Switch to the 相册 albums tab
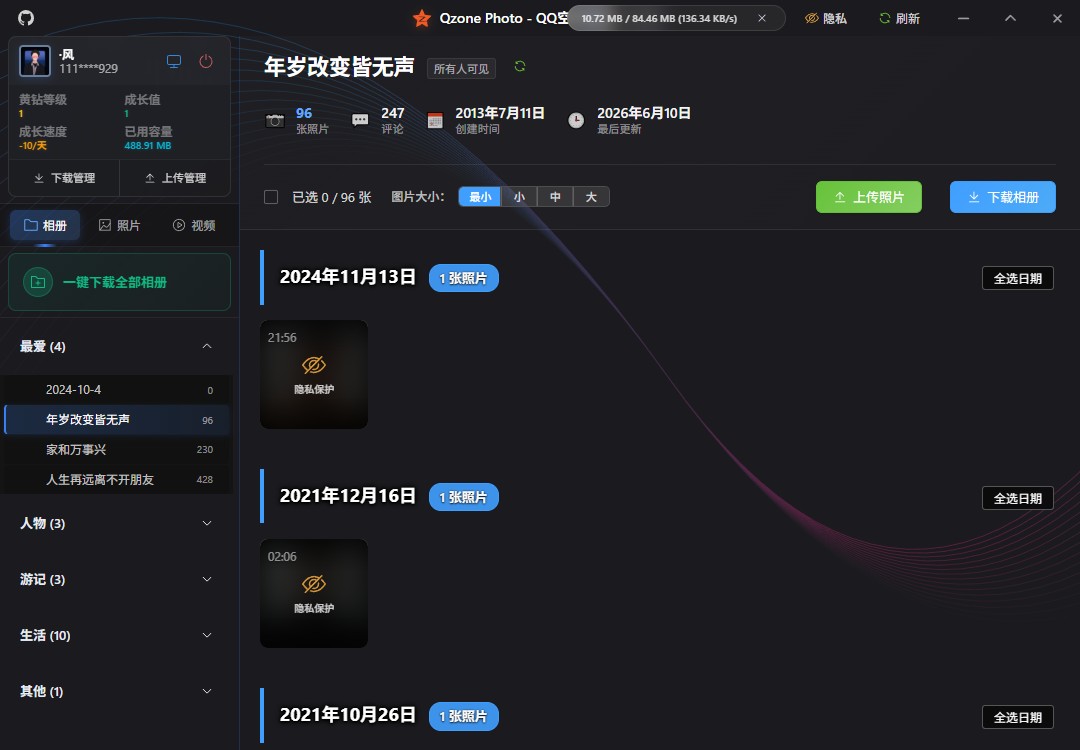Image resolution: width=1080 pixels, height=750 pixels. click(45, 225)
